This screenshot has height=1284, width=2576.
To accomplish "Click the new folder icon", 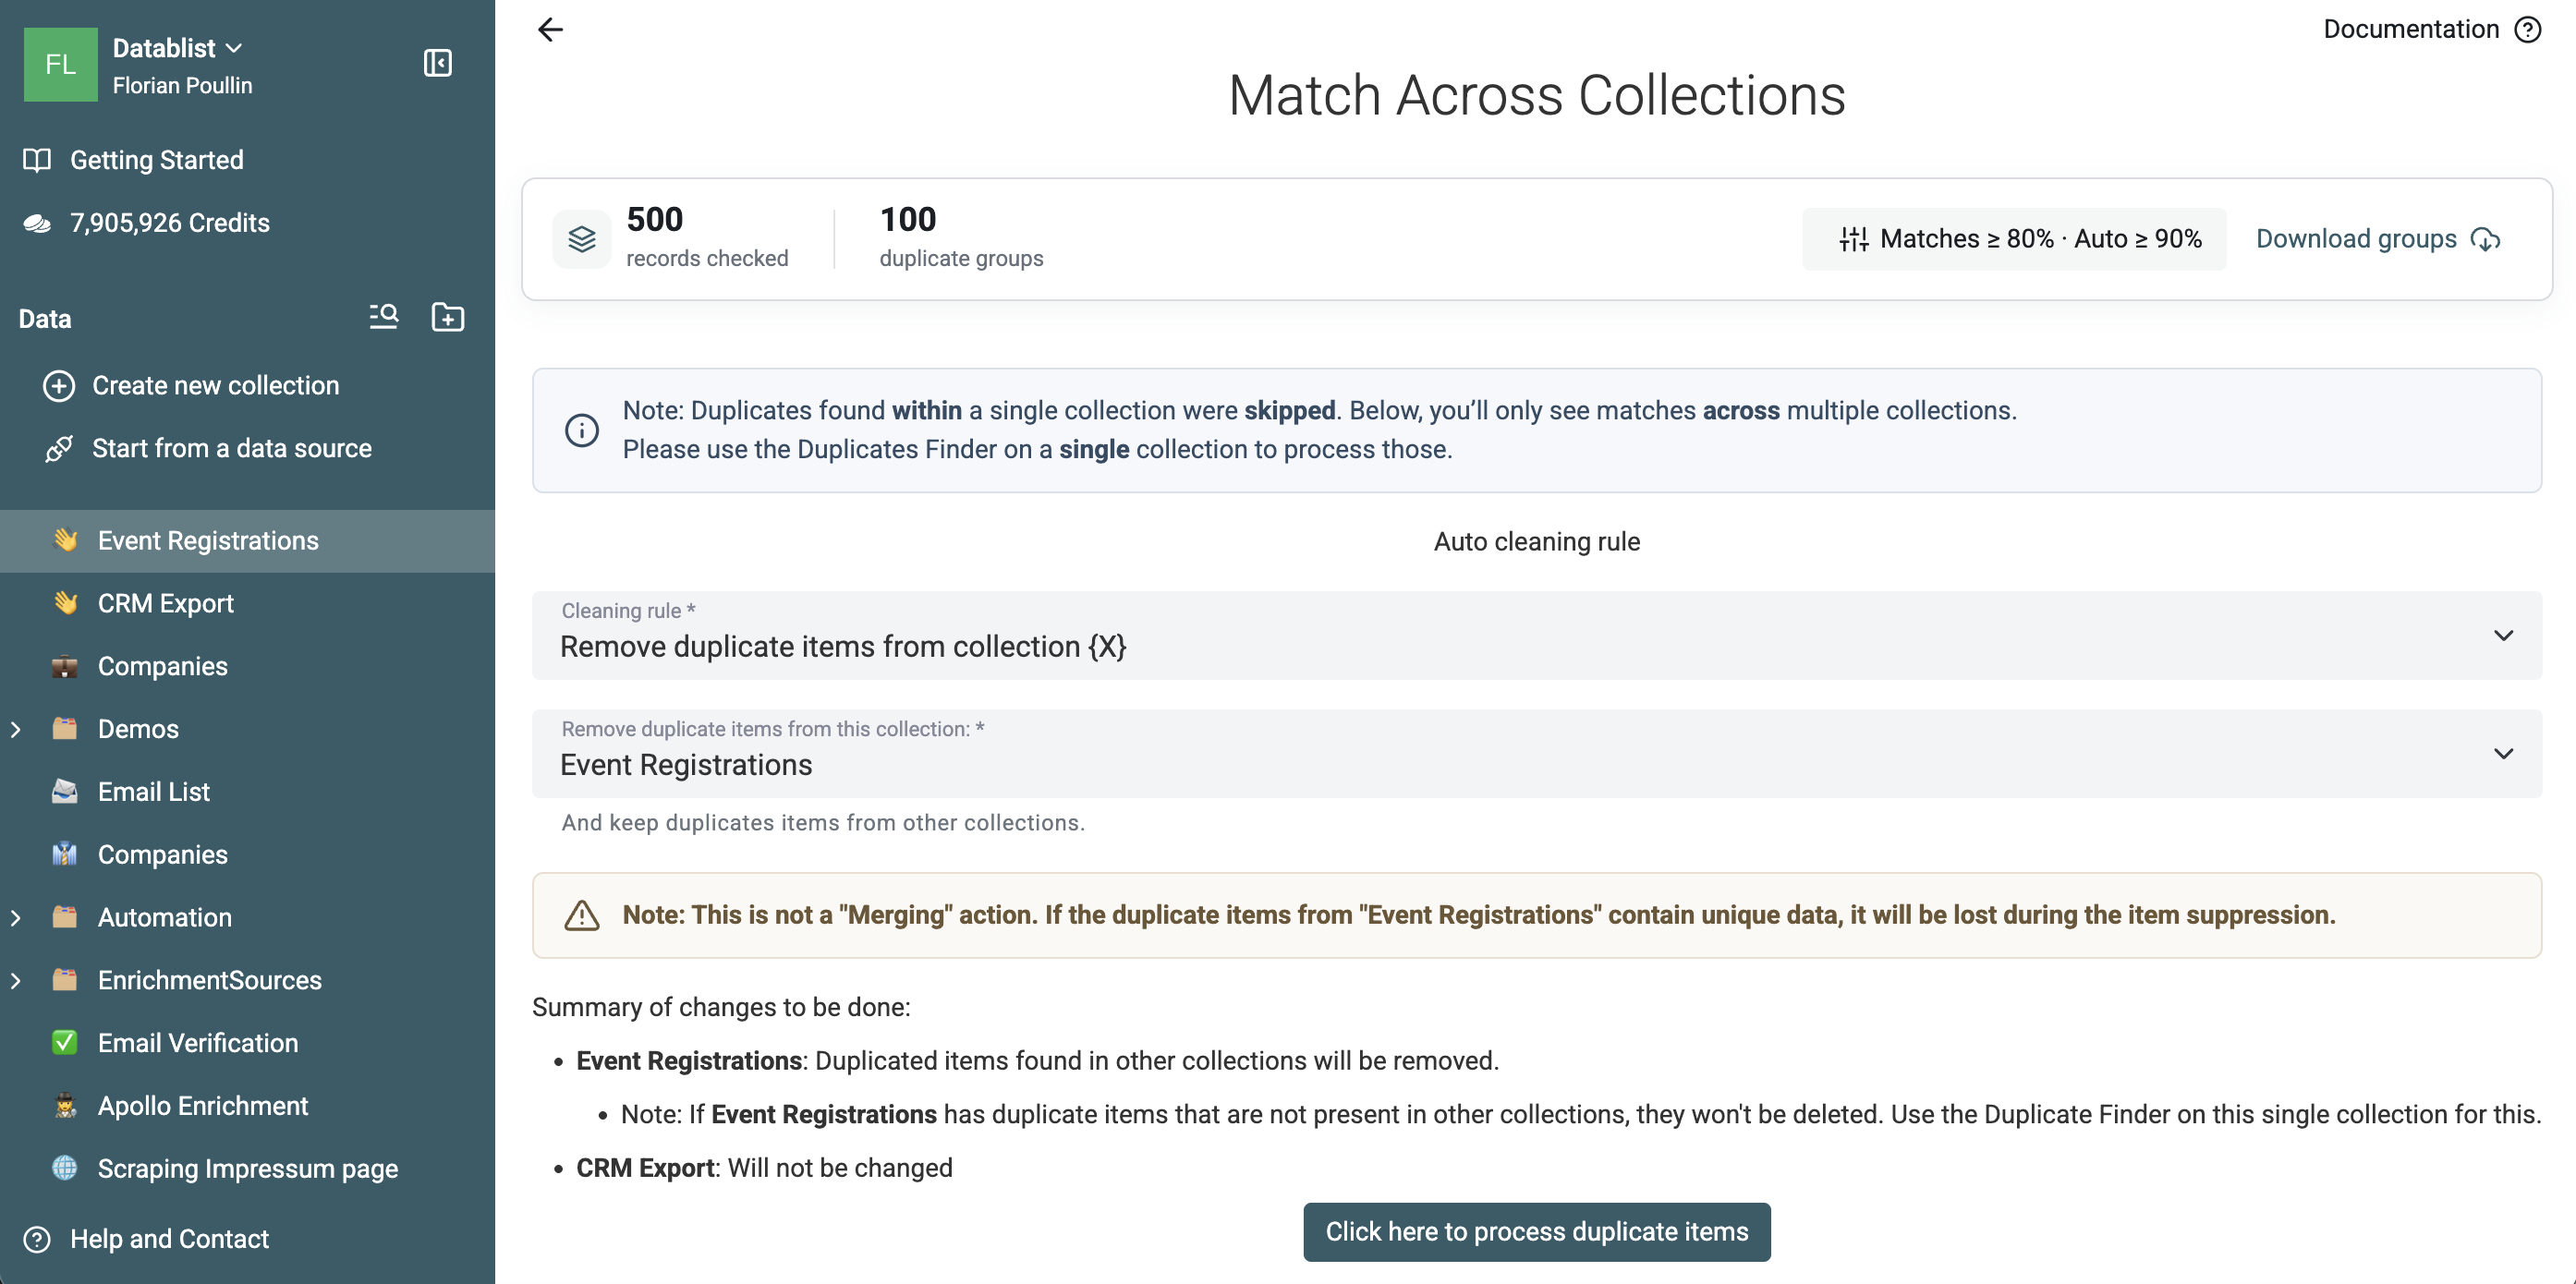I will click(x=448, y=317).
